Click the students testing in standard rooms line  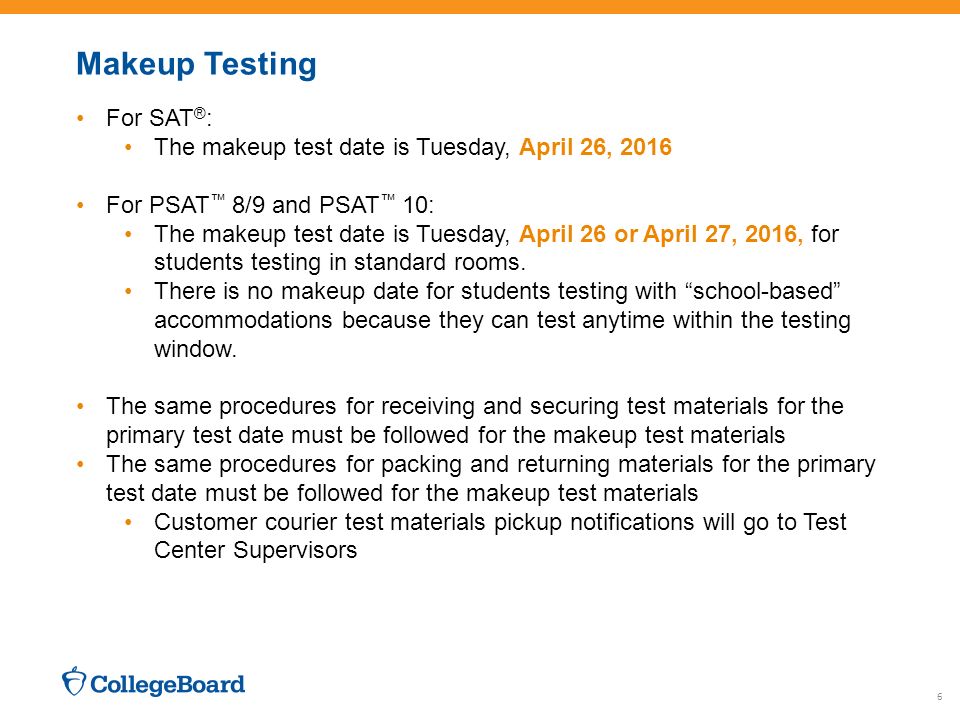tap(340, 262)
